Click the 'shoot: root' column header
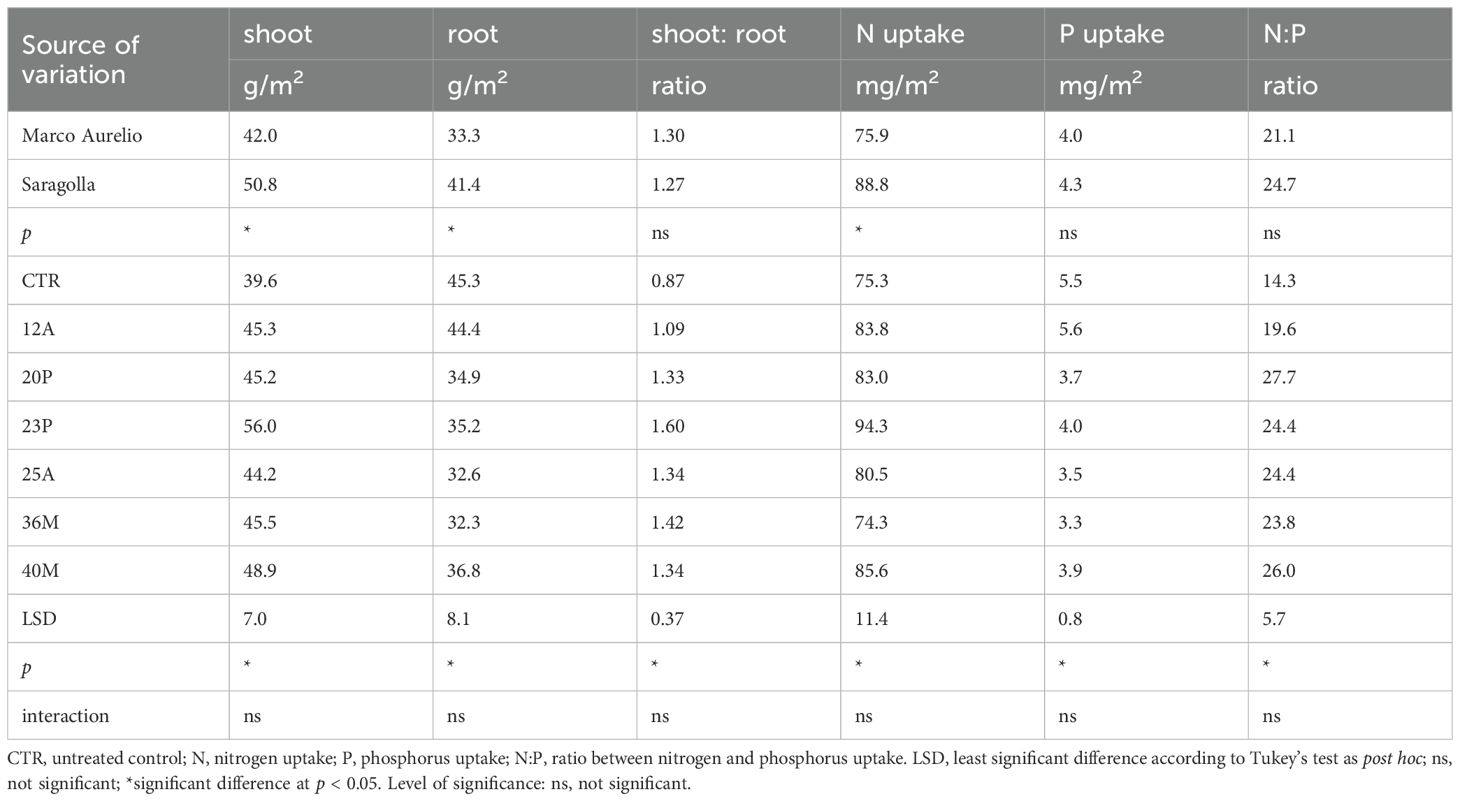Viewport: 1460px width, 801px height. [x=718, y=34]
